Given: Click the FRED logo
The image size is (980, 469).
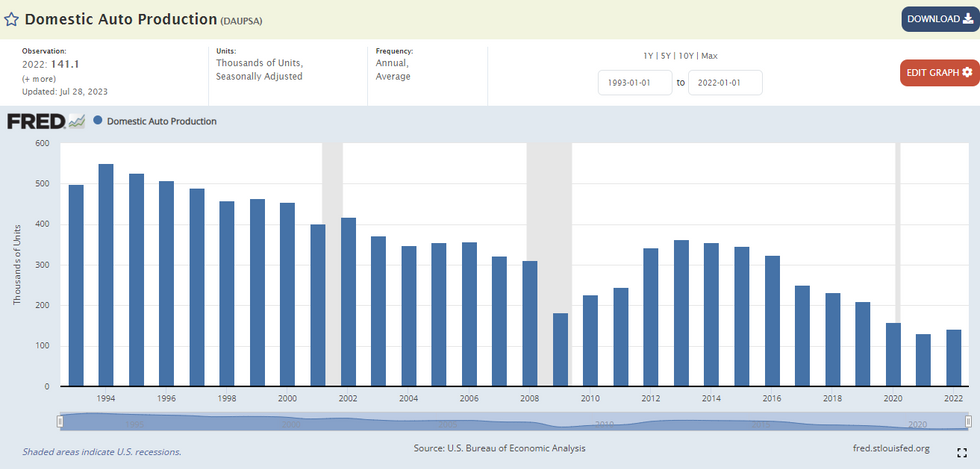Looking at the screenshot, I should pyautogui.click(x=46, y=121).
